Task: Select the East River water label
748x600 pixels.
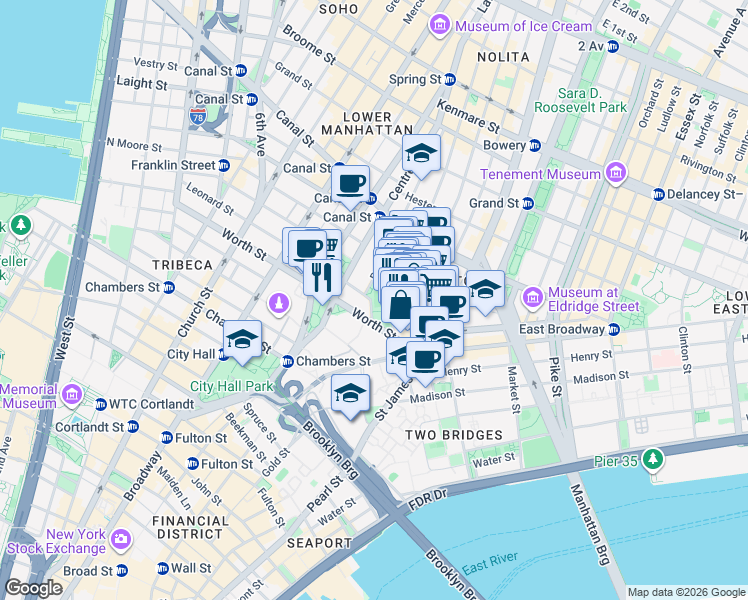Action: click(490, 564)
